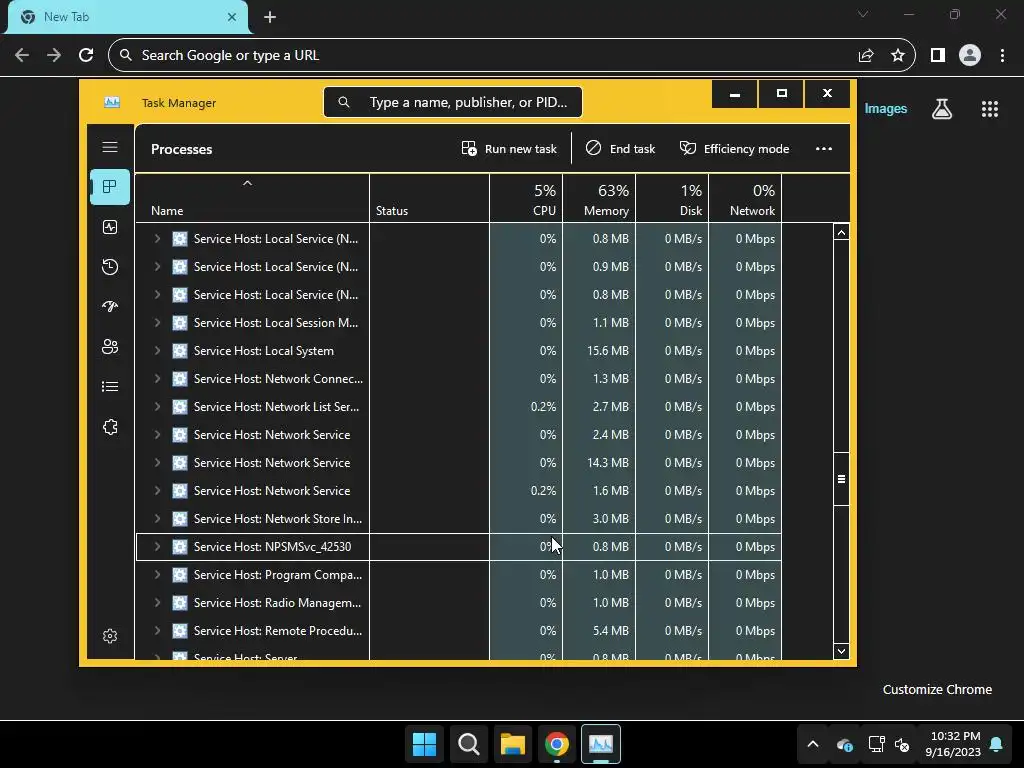This screenshot has width=1024, height=768.
Task: Click Customize Chrome button
Action: click(x=937, y=690)
